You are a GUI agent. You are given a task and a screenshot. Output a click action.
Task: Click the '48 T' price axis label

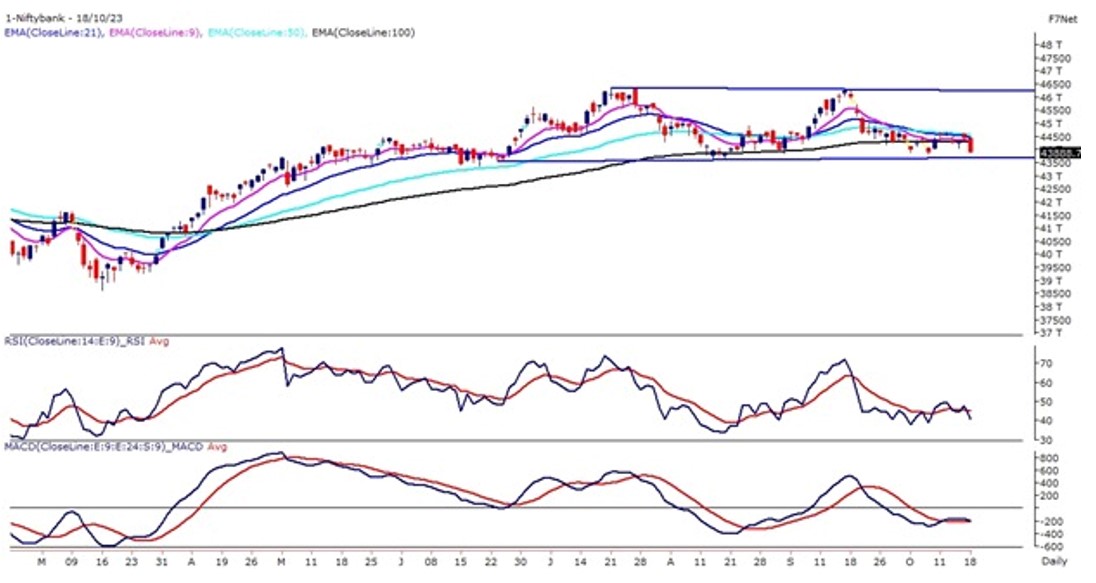(1051, 44)
